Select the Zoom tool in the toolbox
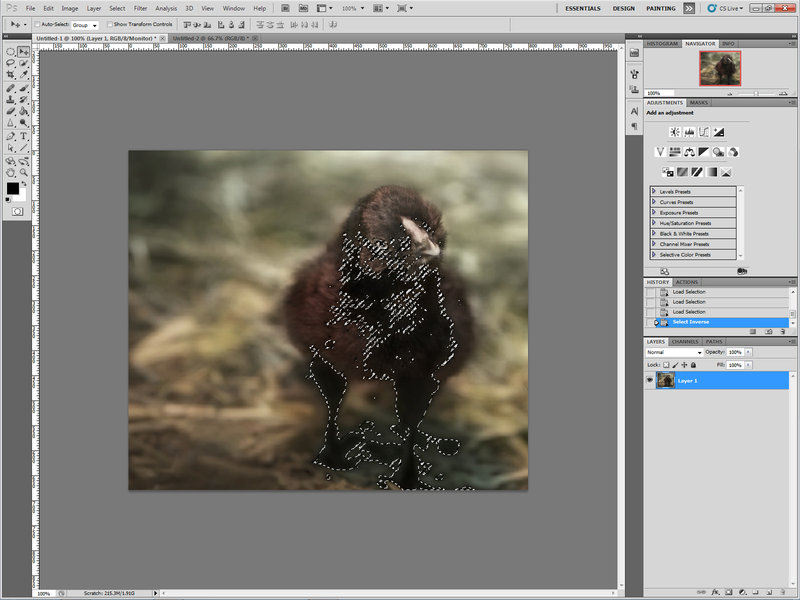 (23, 172)
